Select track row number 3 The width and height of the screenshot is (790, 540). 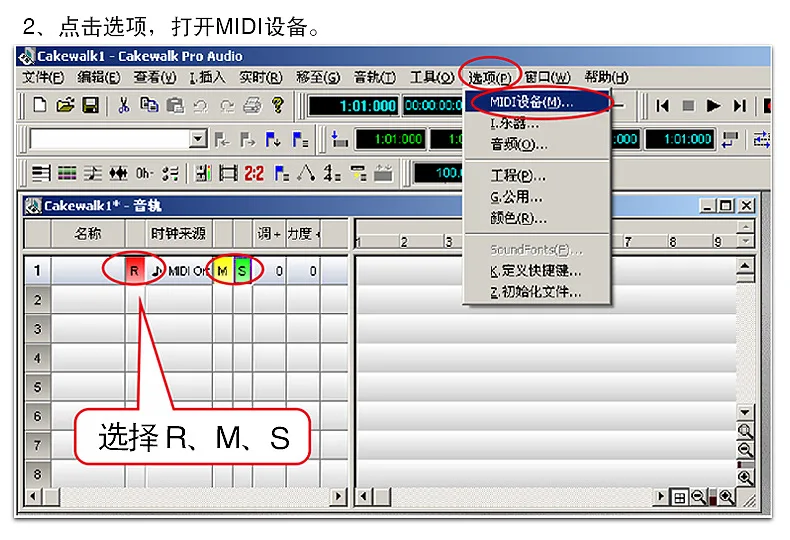pyautogui.click(x=37, y=329)
